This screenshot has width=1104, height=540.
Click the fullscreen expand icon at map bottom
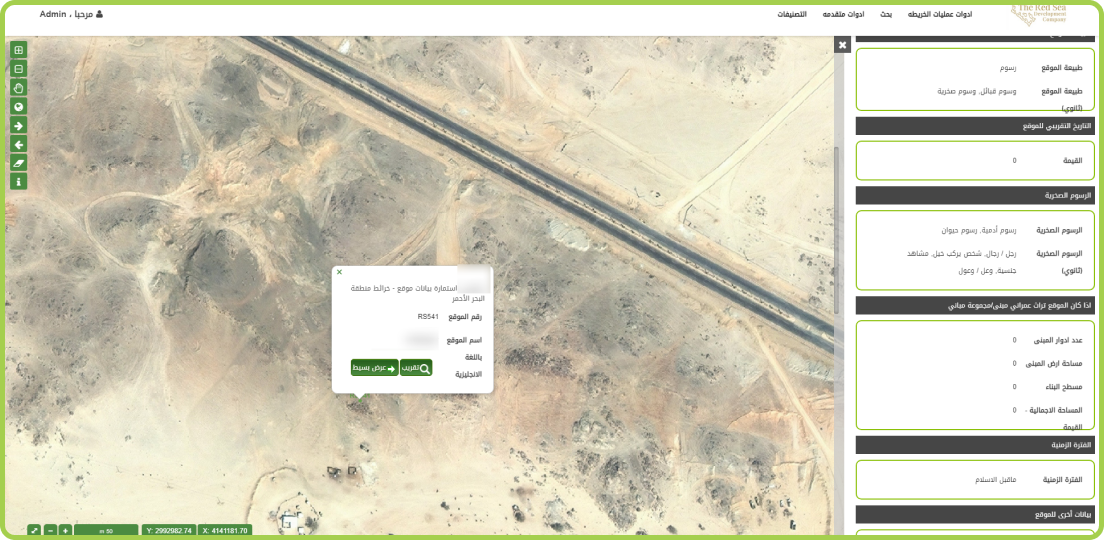(33, 530)
